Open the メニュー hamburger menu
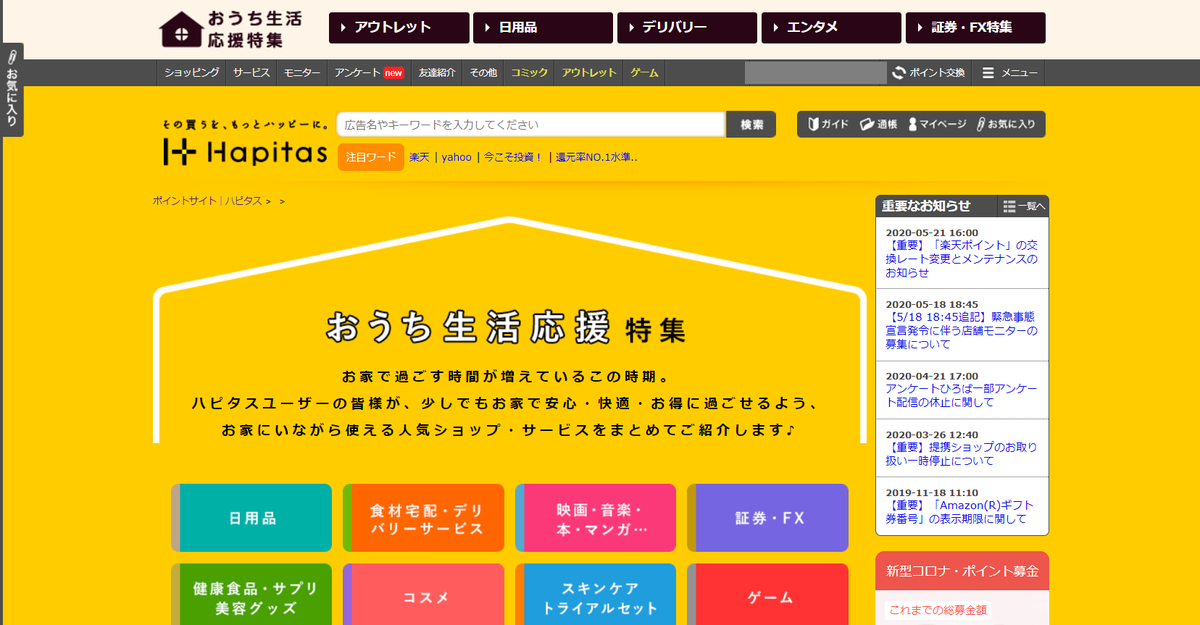The width and height of the screenshot is (1200, 625). pyautogui.click(x=1010, y=73)
